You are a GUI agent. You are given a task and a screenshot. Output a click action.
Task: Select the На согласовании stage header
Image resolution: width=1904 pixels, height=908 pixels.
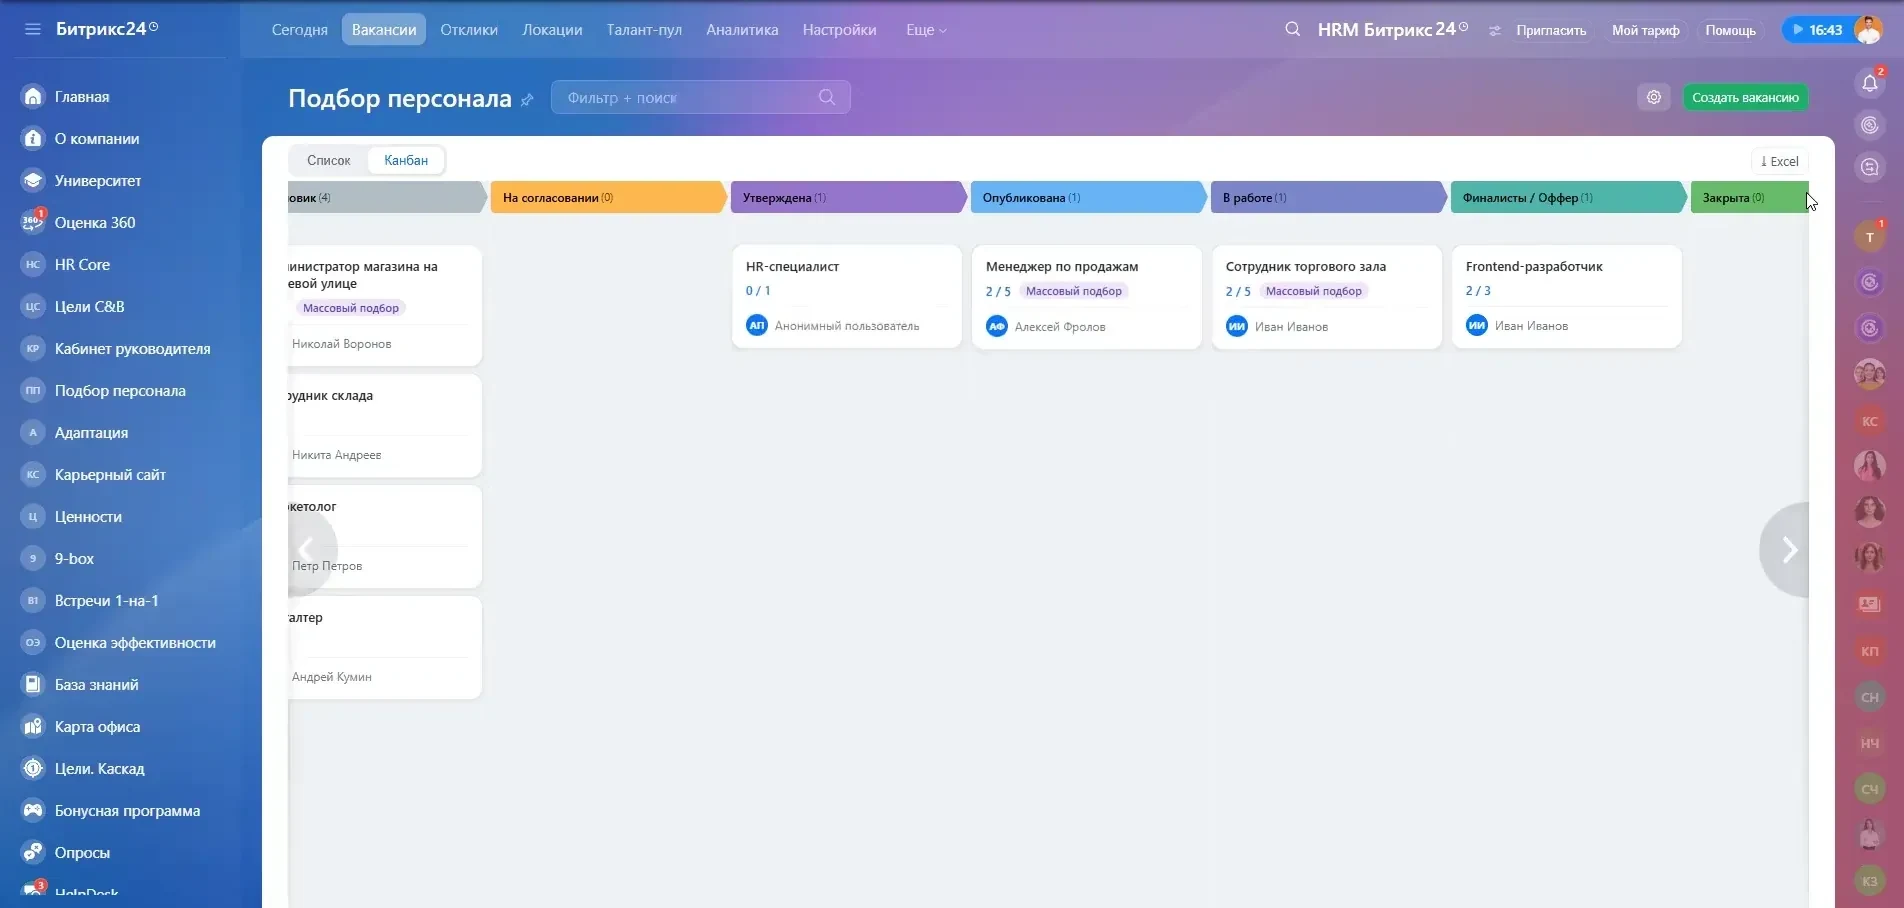coord(607,197)
